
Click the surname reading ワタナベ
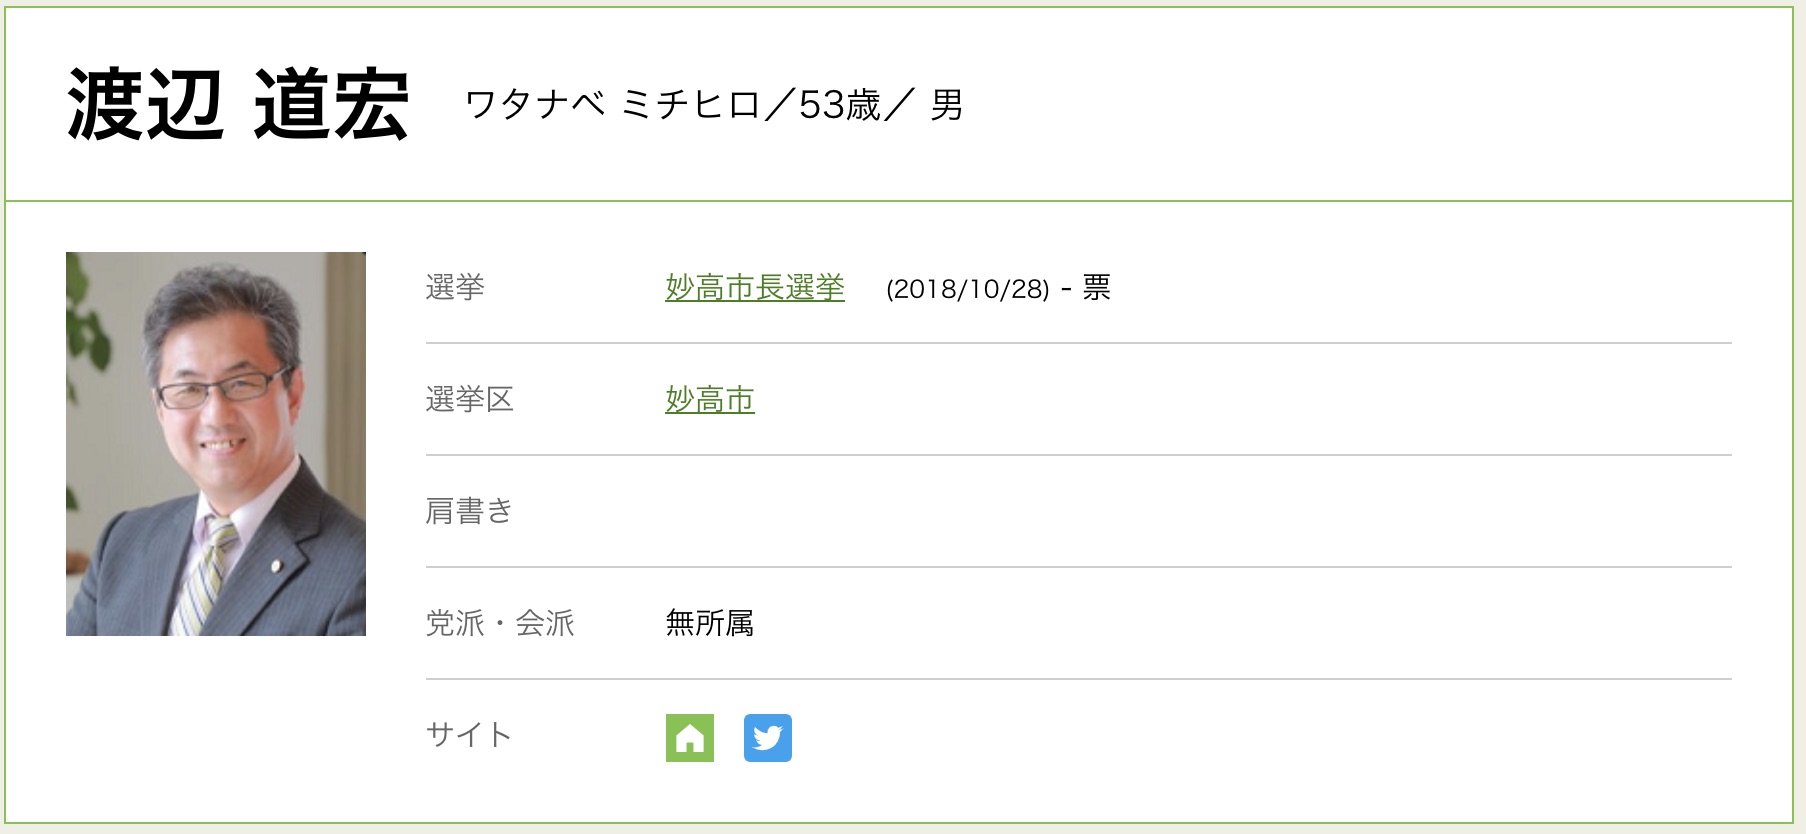click(535, 105)
